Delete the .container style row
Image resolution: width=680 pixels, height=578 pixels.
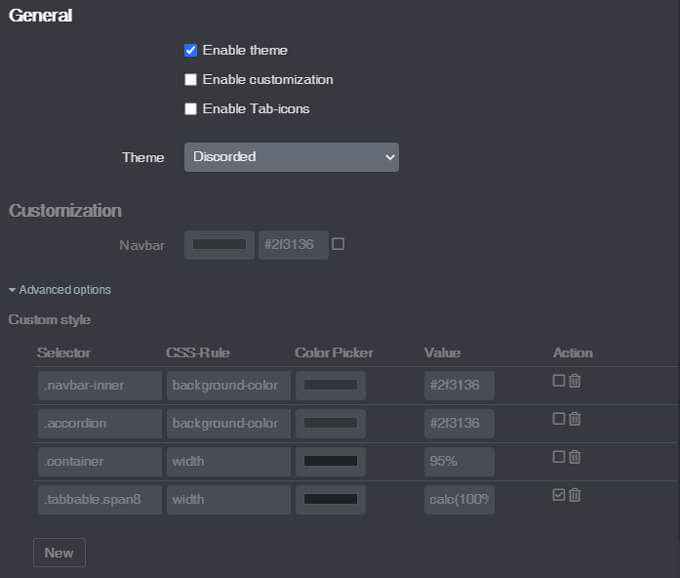(575, 457)
